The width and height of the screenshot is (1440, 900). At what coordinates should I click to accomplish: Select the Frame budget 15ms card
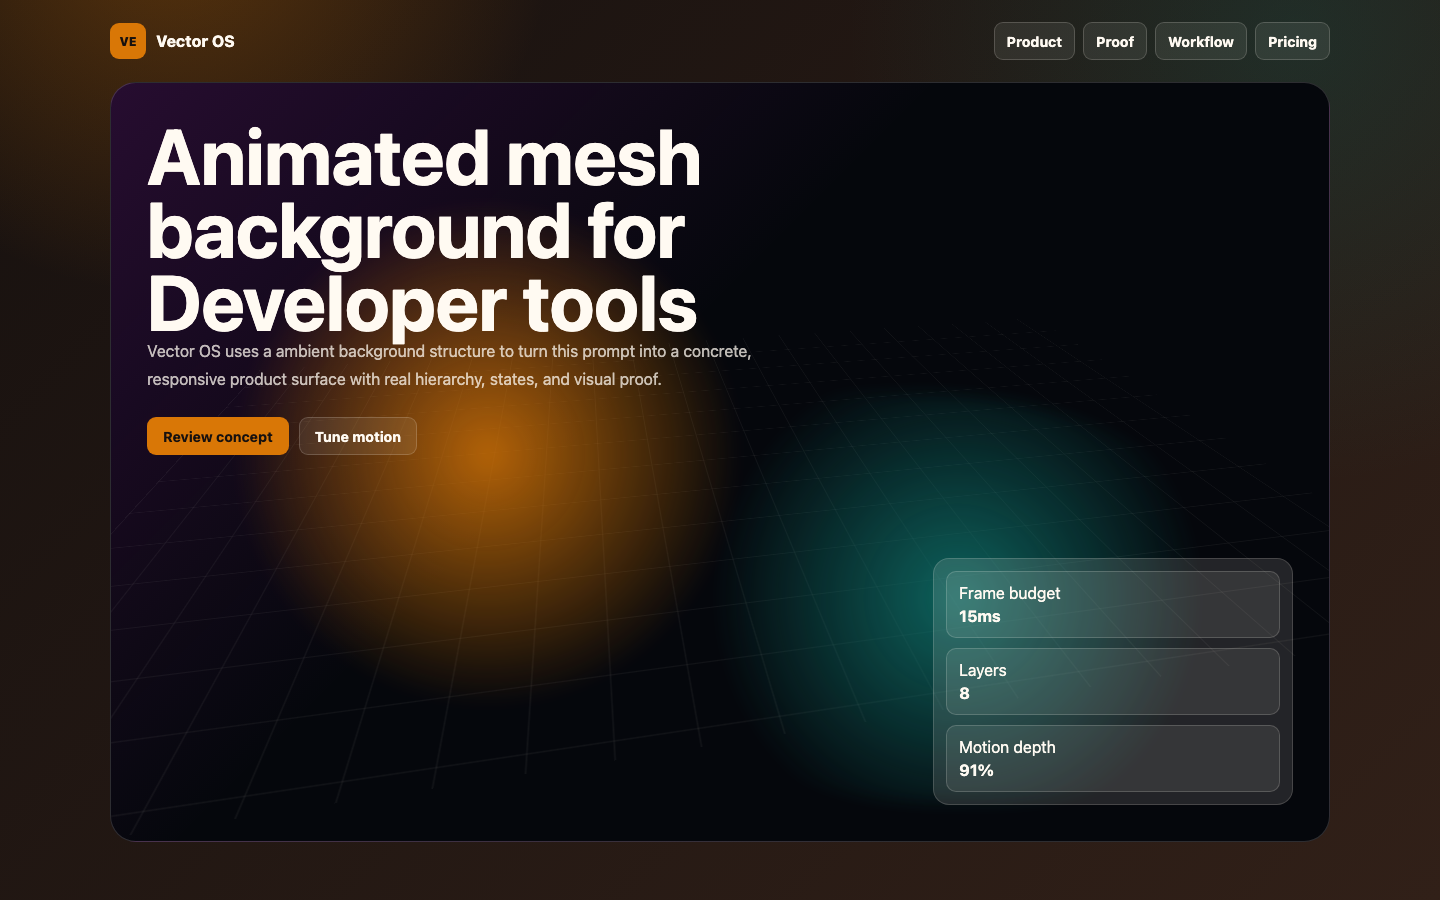1113,604
